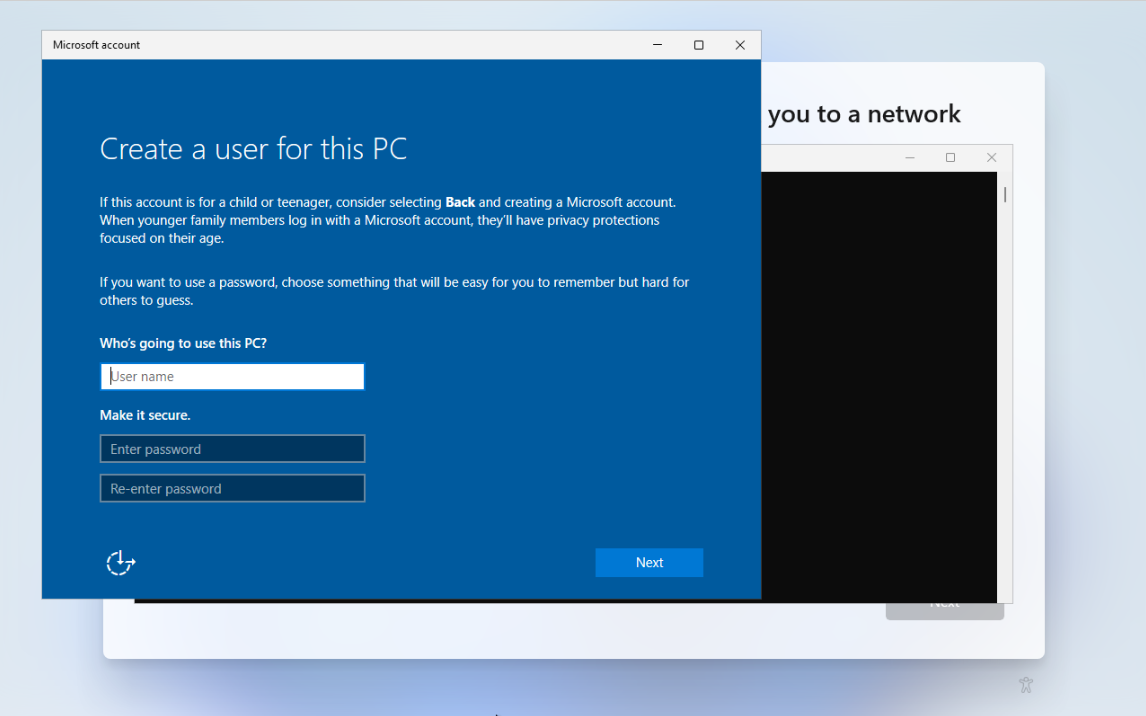Click the "you to a network" heading
The image size is (1146, 716).
[x=864, y=114]
